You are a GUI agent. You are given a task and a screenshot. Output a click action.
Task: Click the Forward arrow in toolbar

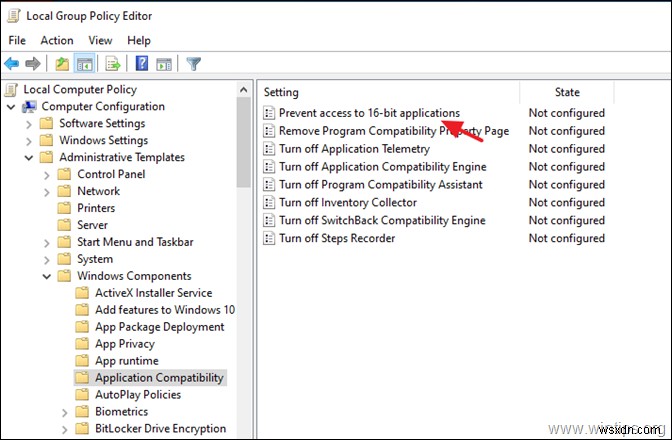(32, 64)
